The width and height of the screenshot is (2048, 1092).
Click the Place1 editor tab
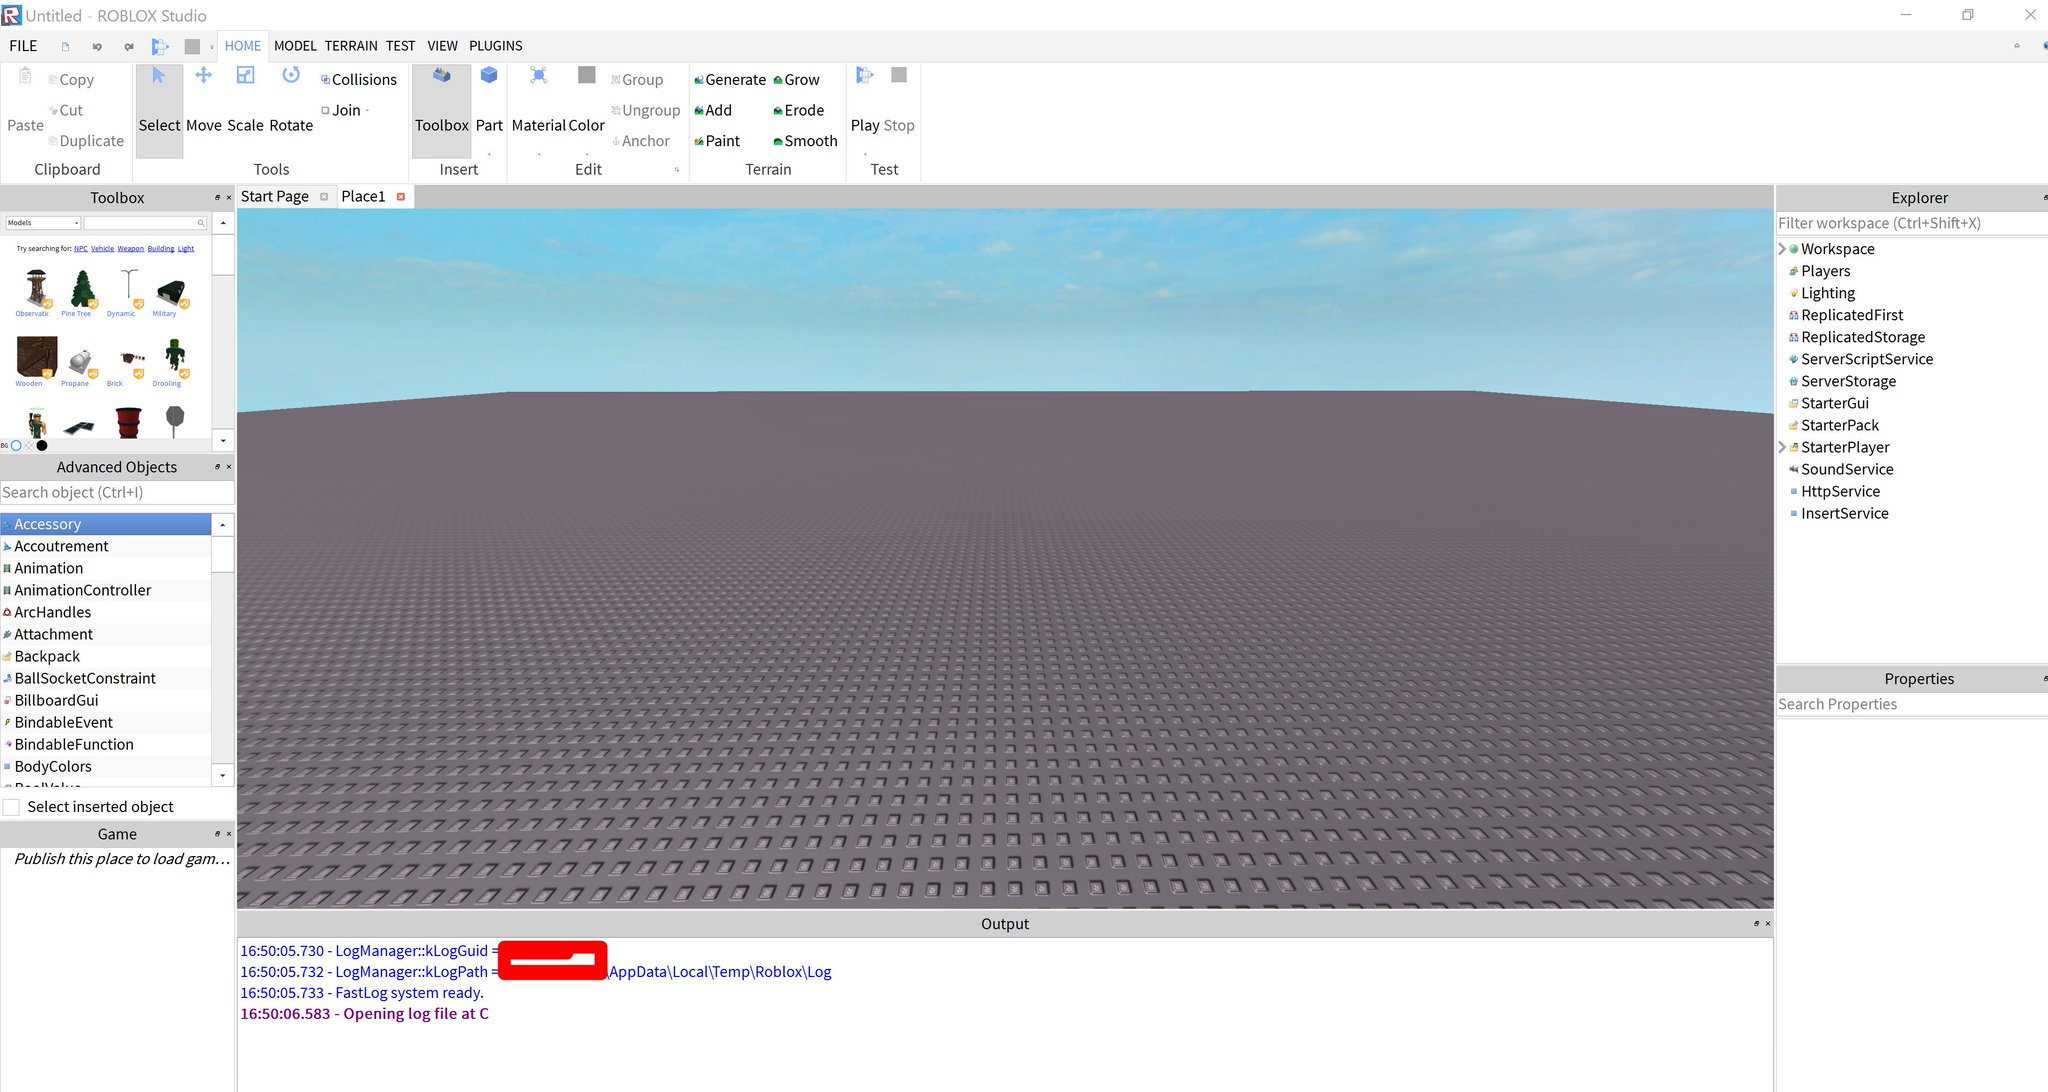pos(364,195)
